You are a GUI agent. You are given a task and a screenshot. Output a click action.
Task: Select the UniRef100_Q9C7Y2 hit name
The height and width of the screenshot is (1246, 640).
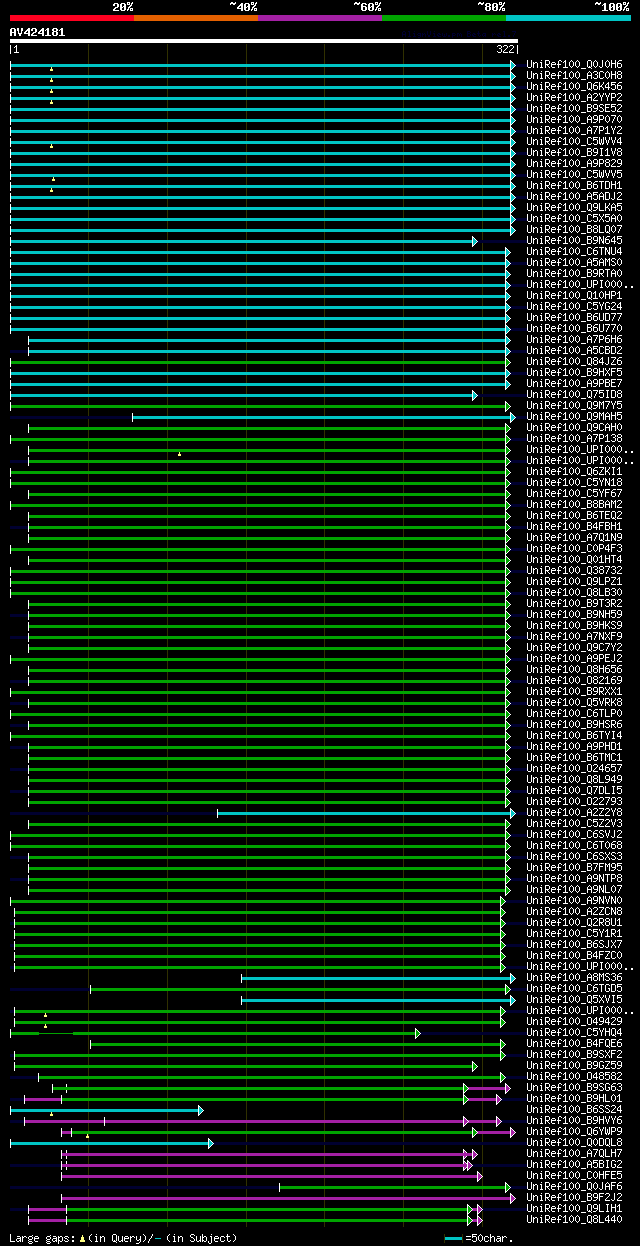click(x=574, y=647)
